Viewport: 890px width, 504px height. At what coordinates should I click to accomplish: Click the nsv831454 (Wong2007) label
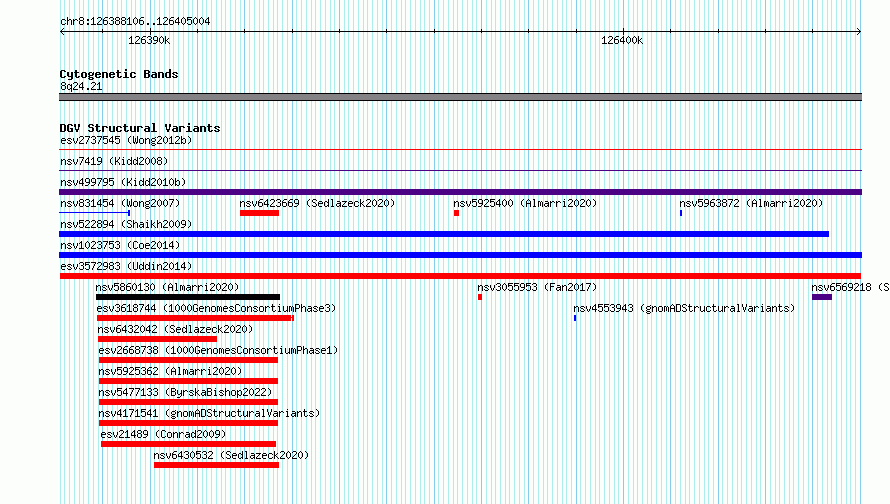[x=120, y=203]
